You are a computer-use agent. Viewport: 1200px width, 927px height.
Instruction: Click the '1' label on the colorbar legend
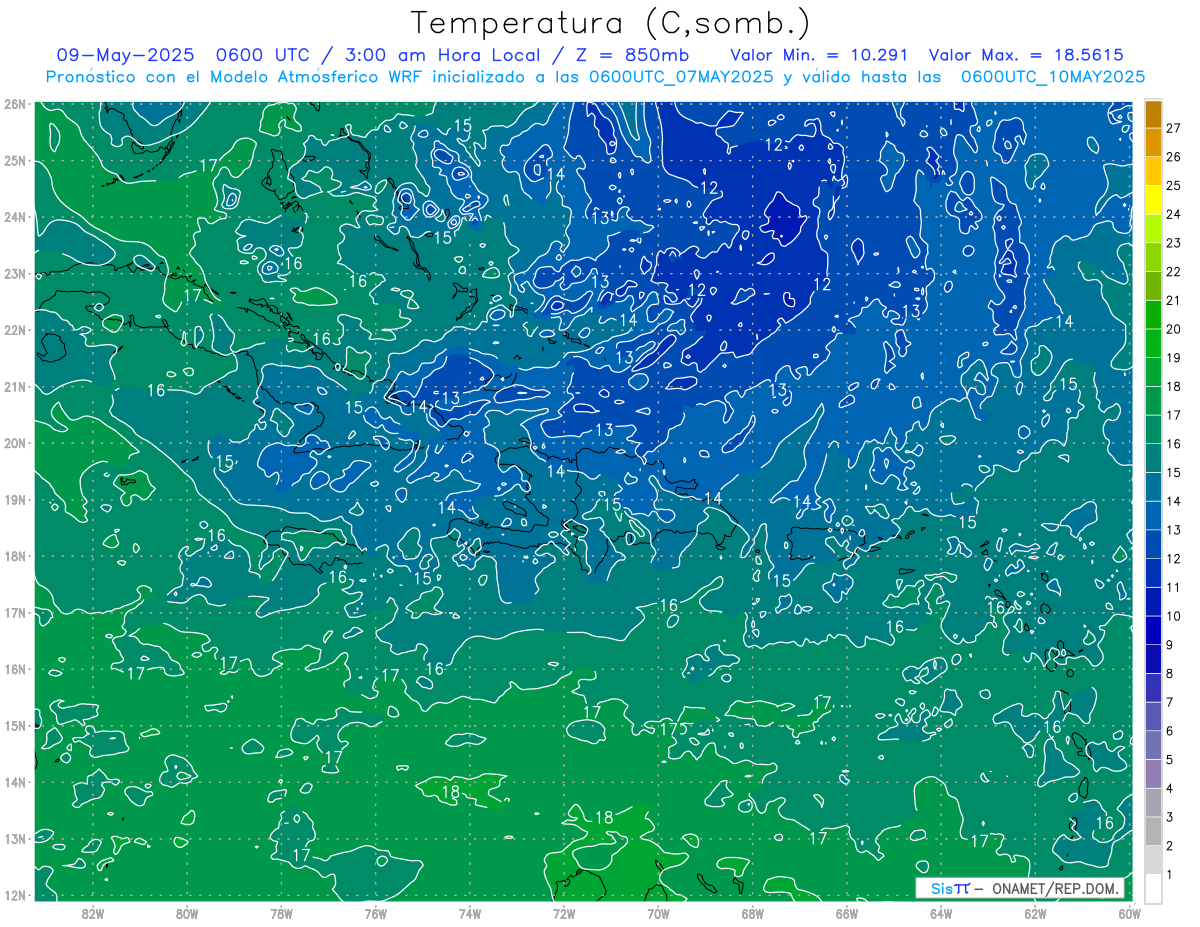1171,875
